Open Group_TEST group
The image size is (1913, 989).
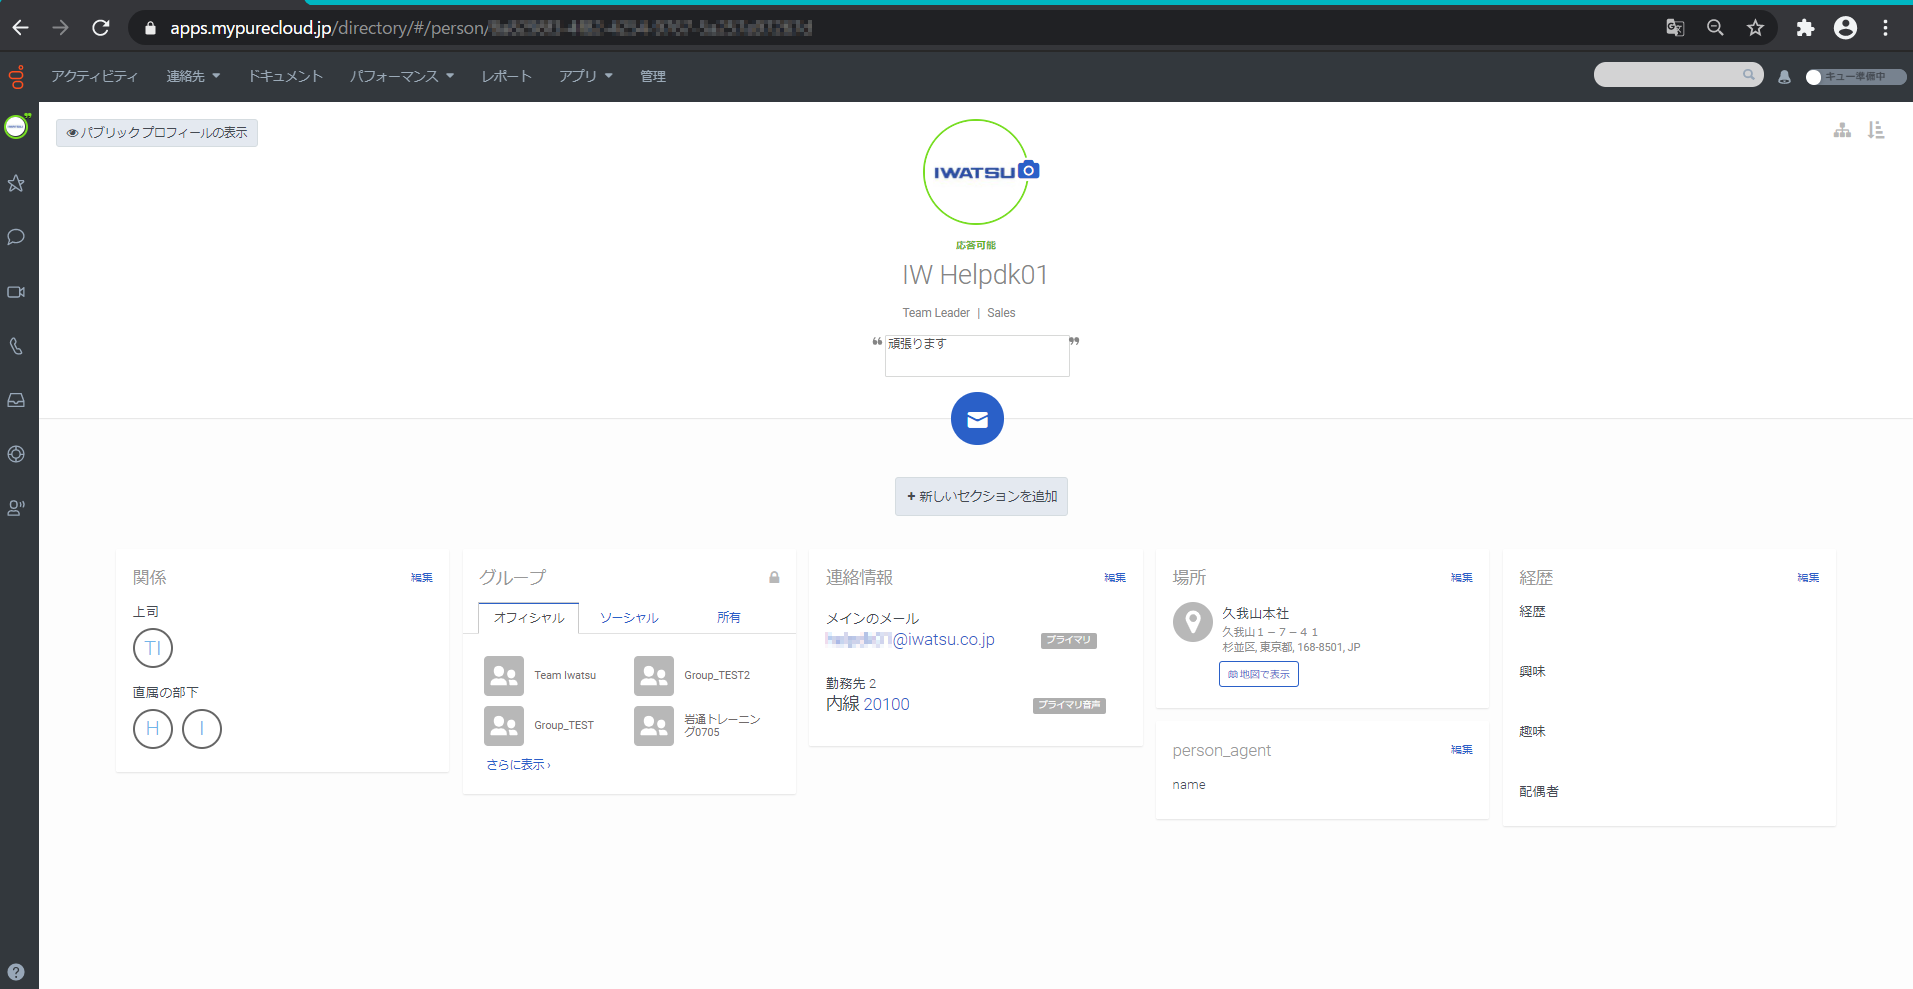pyautogui.click(x=539, y=726)
